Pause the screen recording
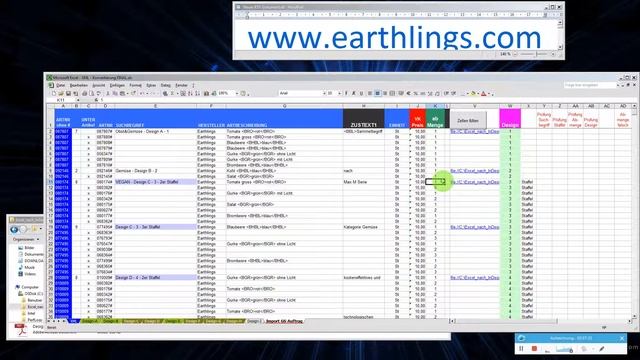The image size is (640, 360). [x=521, y=349]
